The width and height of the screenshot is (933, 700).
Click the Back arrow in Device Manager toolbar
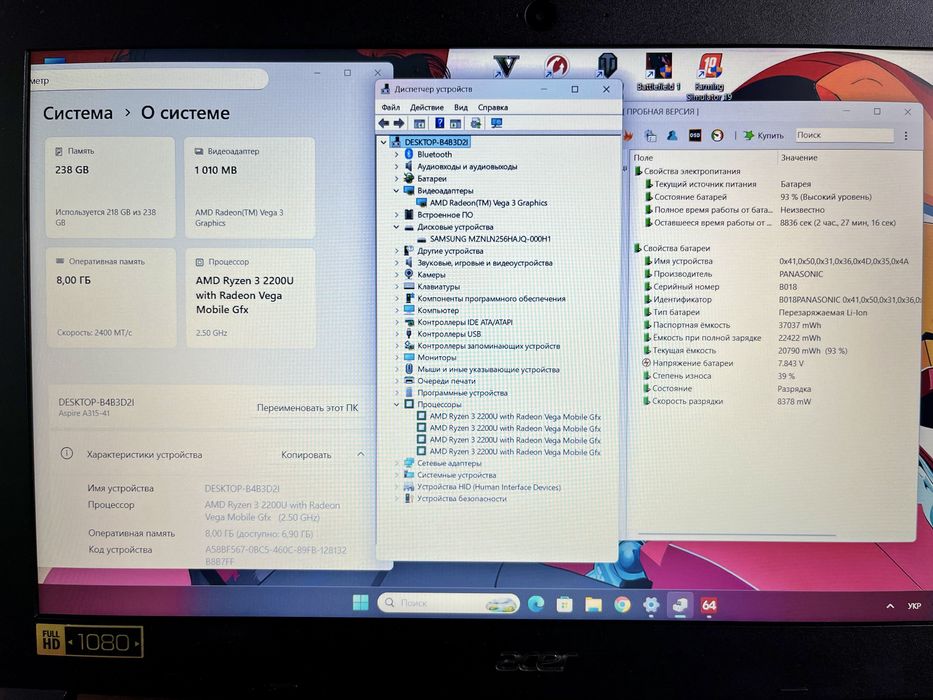(384, 123)
